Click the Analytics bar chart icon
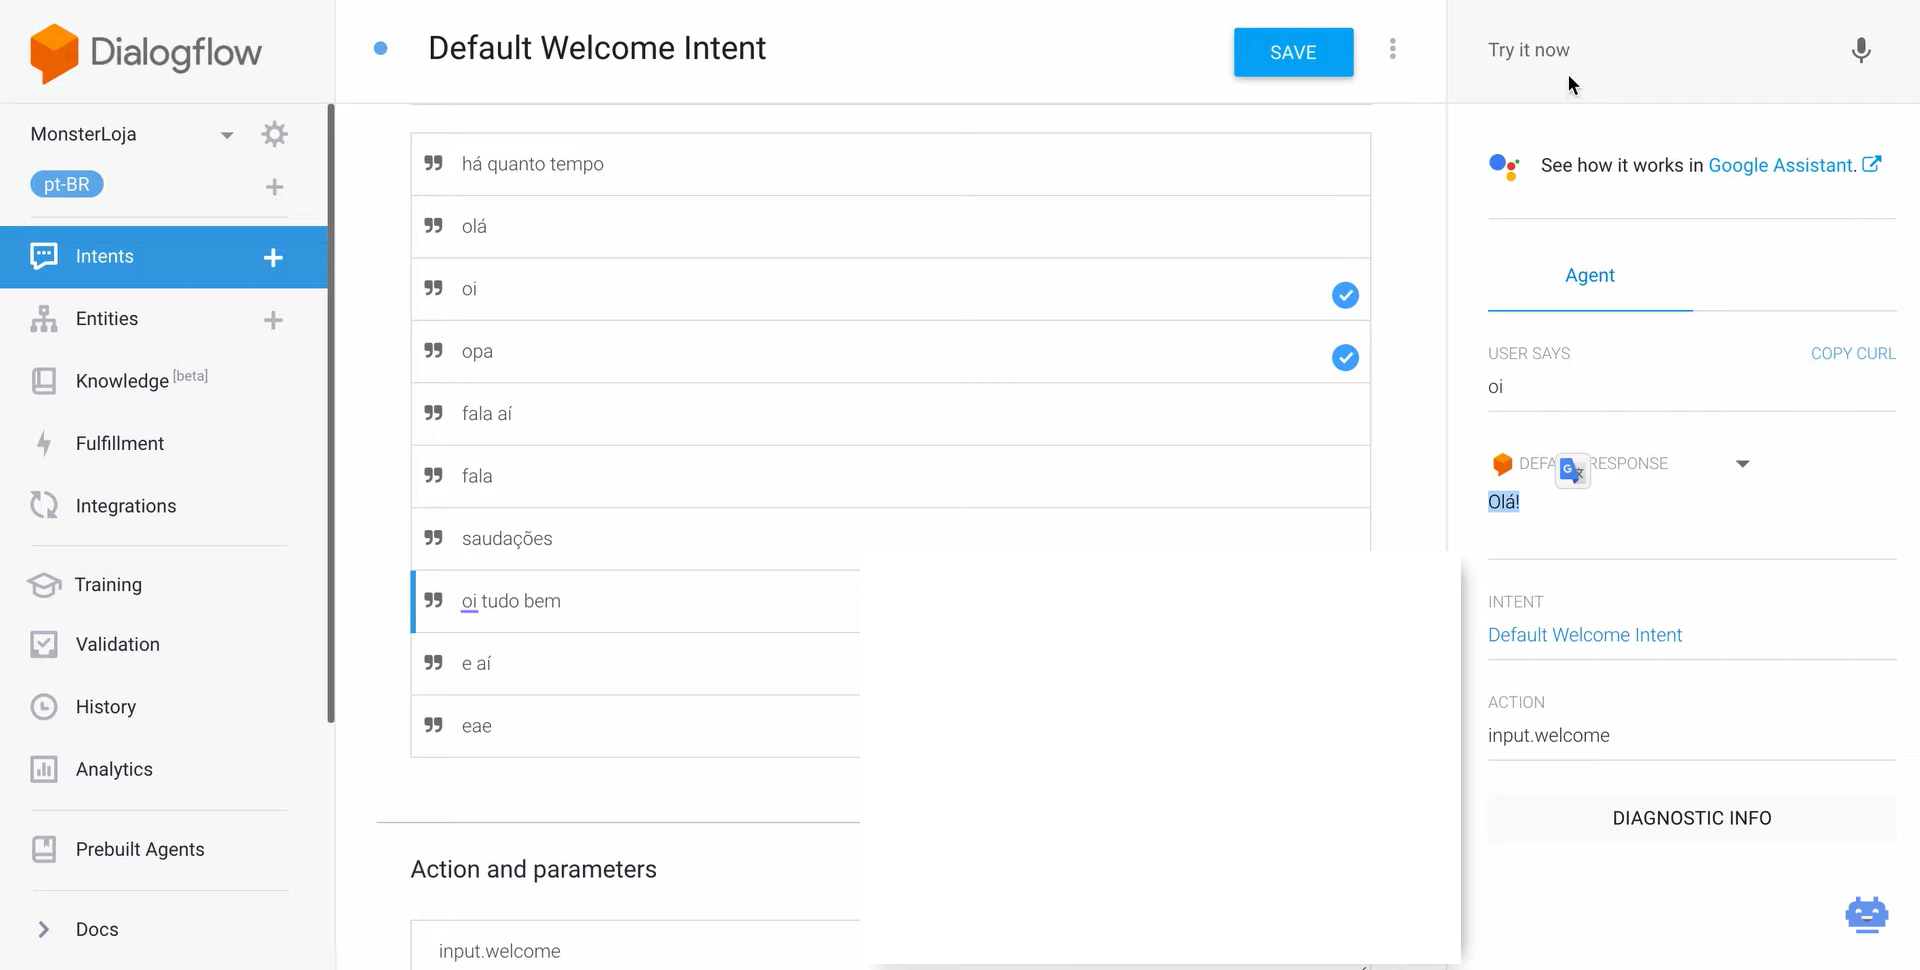Viewport: 1920px width, 970px height. tap(44, 770)
